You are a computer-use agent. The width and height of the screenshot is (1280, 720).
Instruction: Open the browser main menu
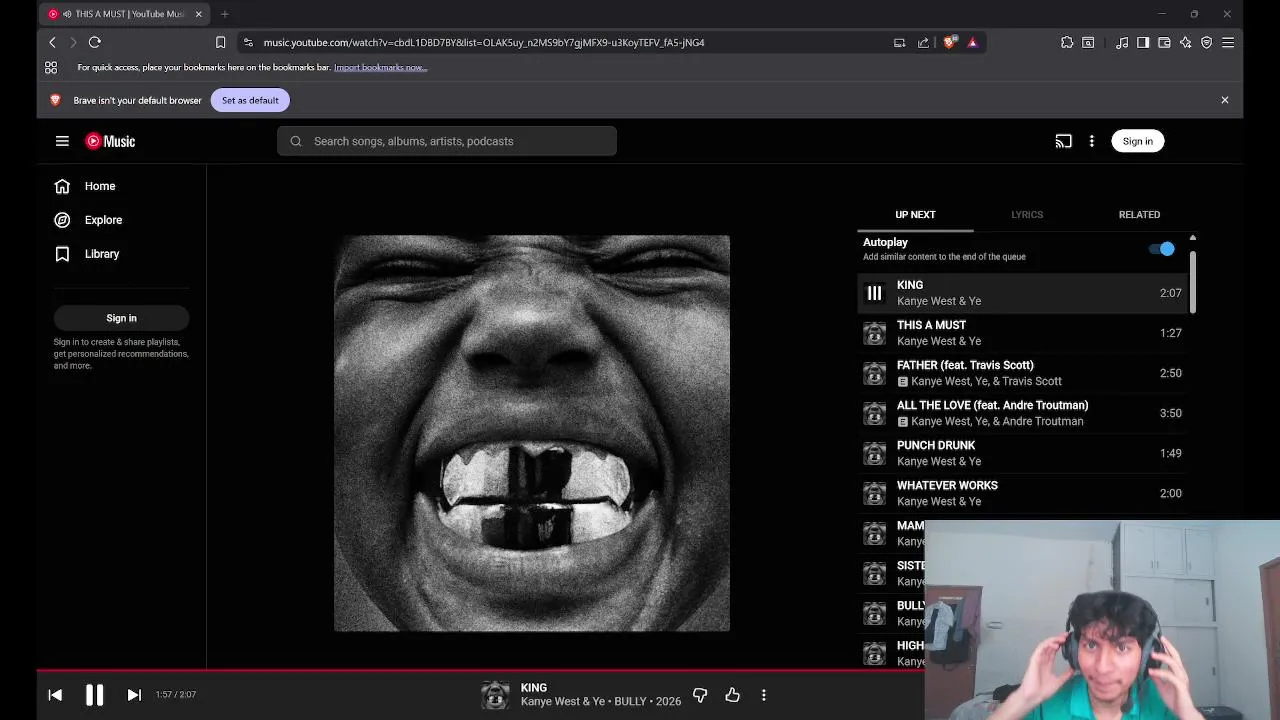[1228, 42]
